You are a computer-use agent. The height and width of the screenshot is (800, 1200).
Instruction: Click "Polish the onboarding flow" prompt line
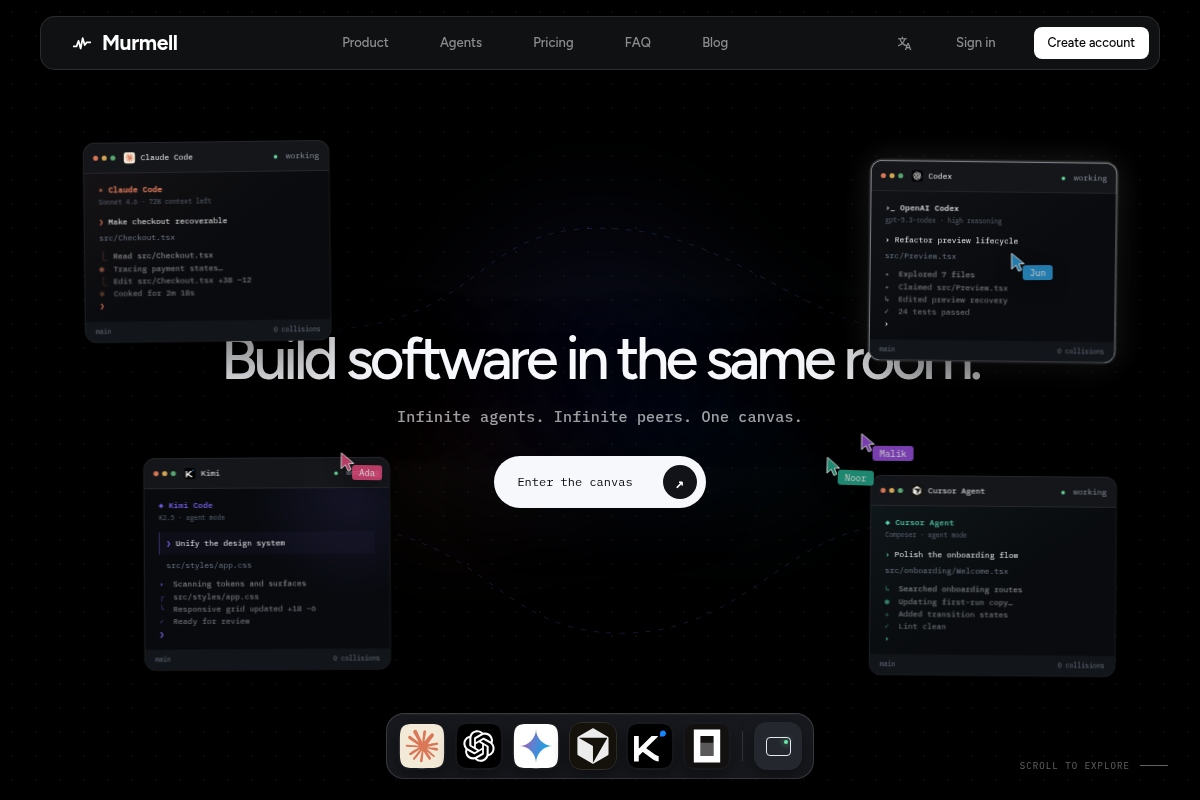pyautogui.click(x=951, y=555)
